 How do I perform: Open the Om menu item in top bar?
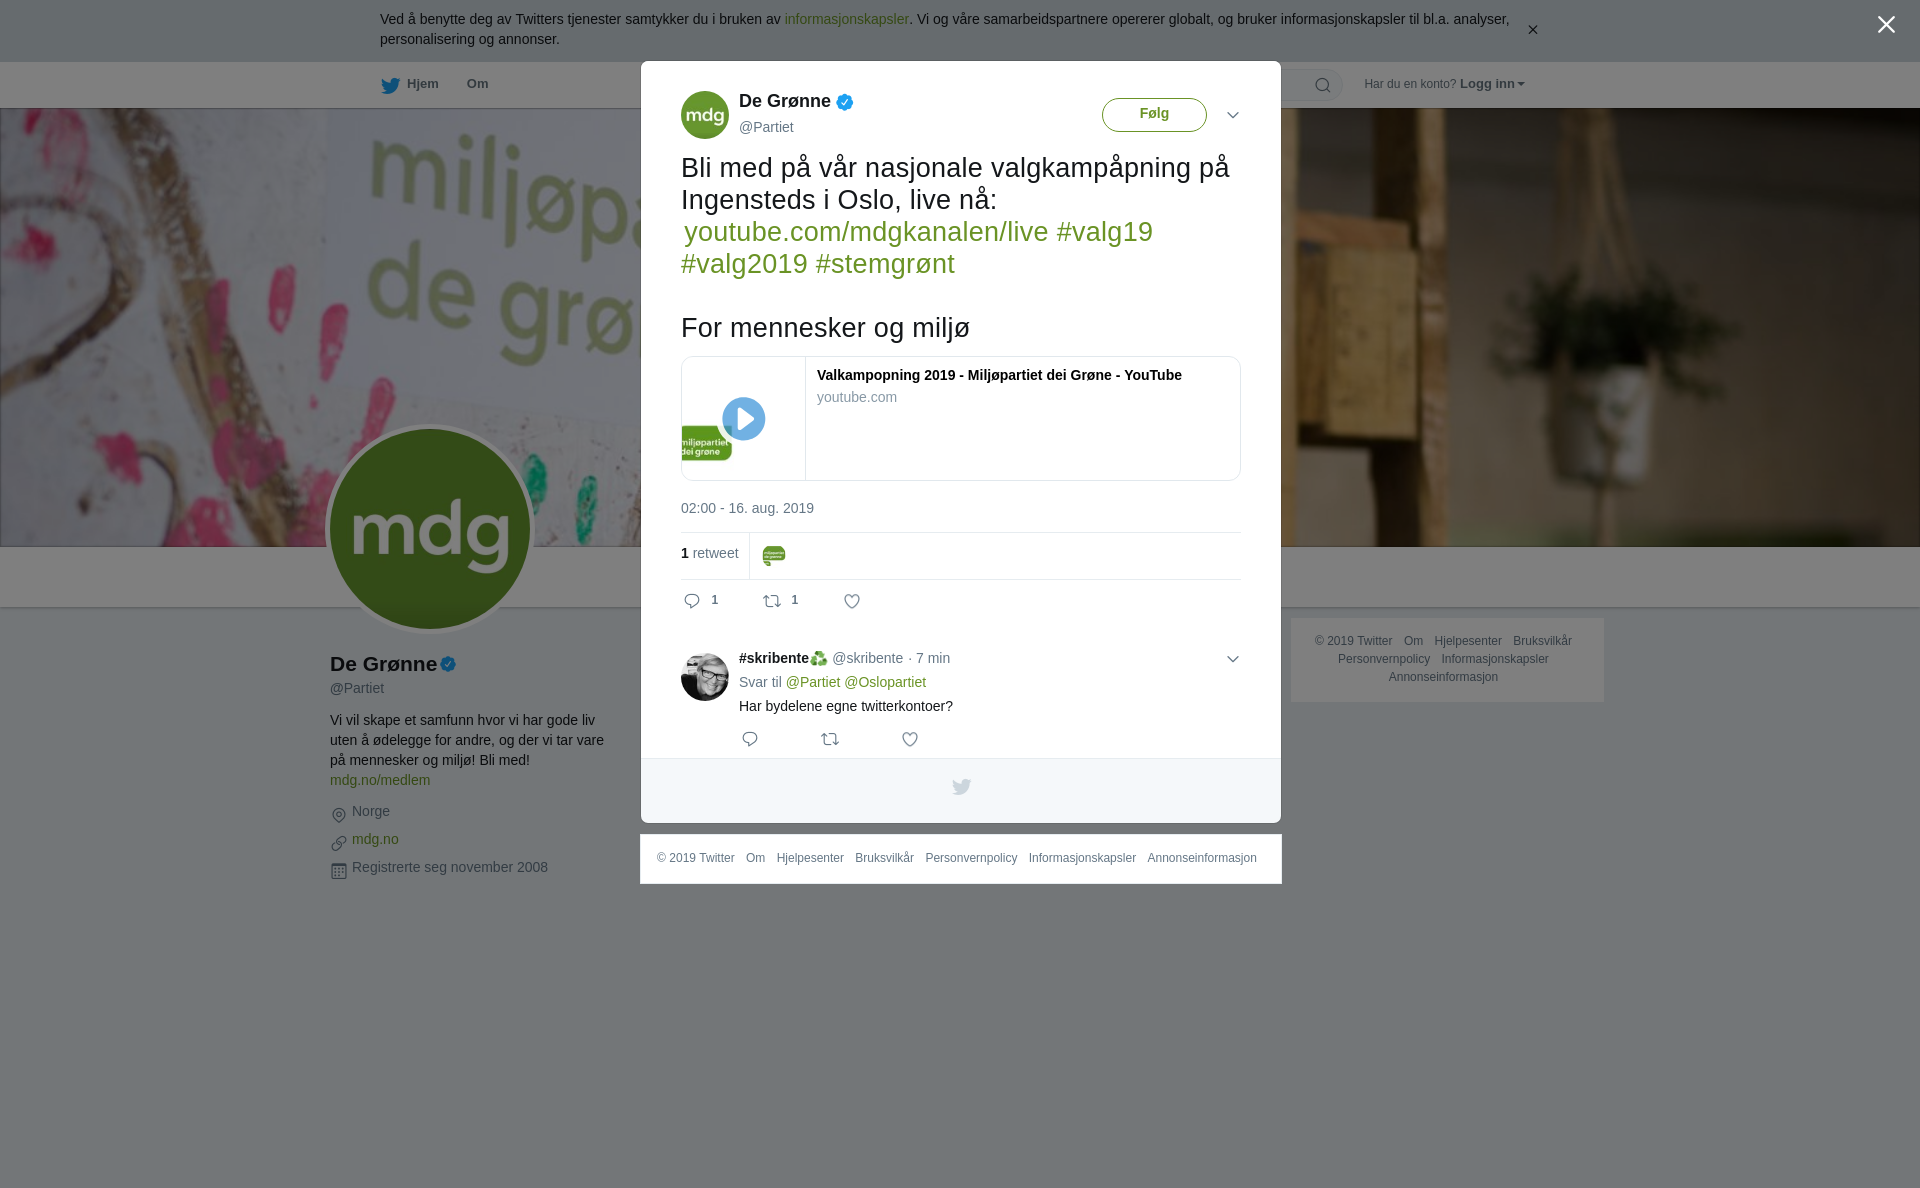point(477,84)
